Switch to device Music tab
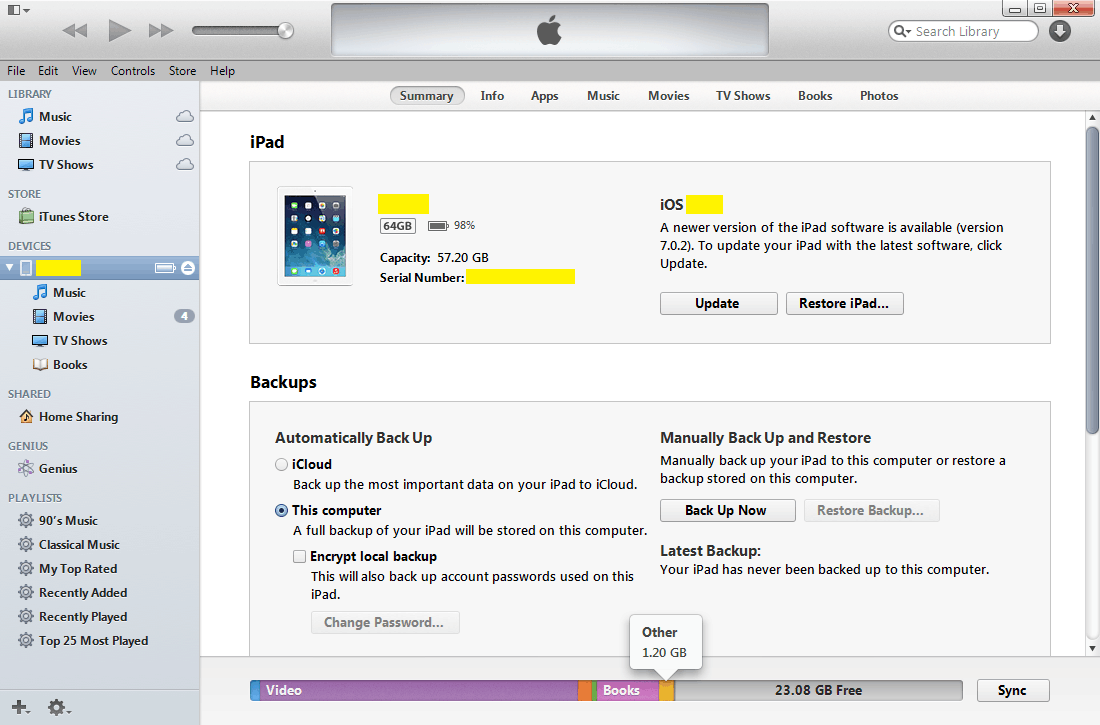1100x725 pixels. coord(603,95)
